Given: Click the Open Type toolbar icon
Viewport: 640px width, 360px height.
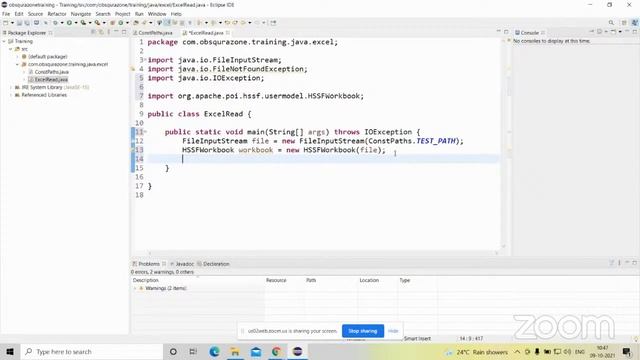Looking at the screenshot, I should click(x=135, y=23).
